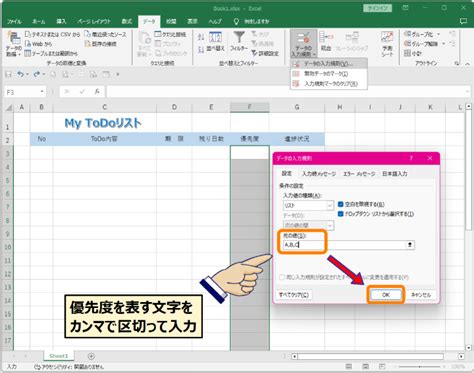This screenshot has width=474, height=373.
Task: Click the dialog help question mark
Action: [x=411, y=158]
